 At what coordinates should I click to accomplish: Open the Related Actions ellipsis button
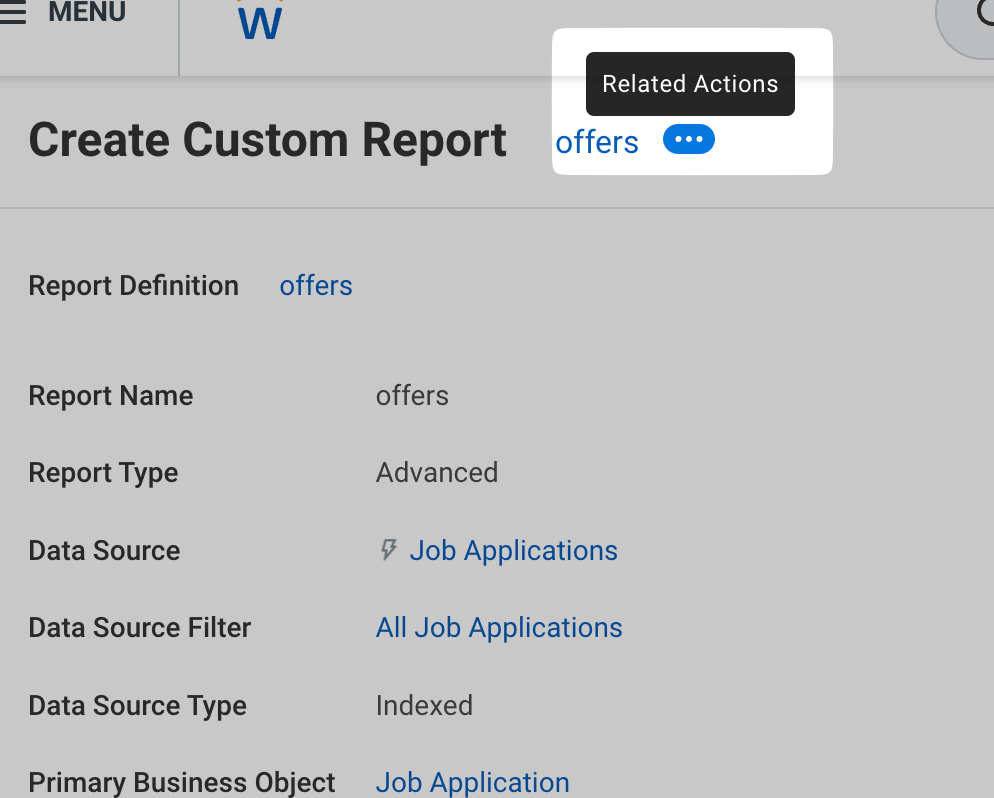pos(689,140)
